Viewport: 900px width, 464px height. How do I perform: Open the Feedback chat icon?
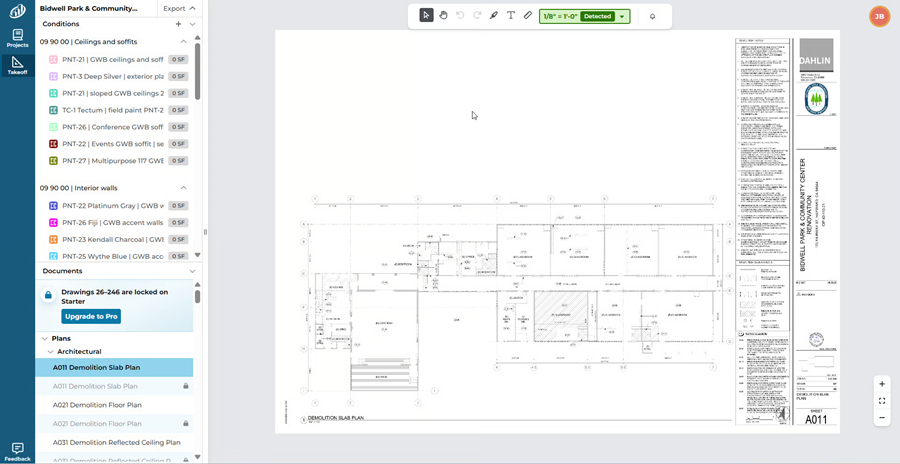pos(17,452)
